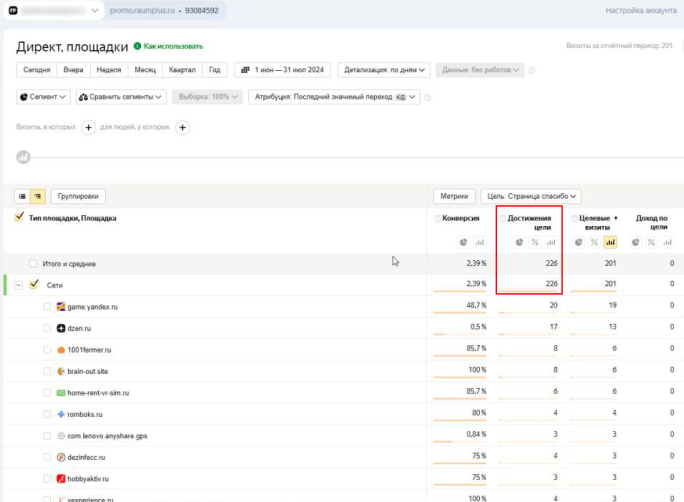Select the Неделя period tab

pyautogui.click(x=110, y=70)
